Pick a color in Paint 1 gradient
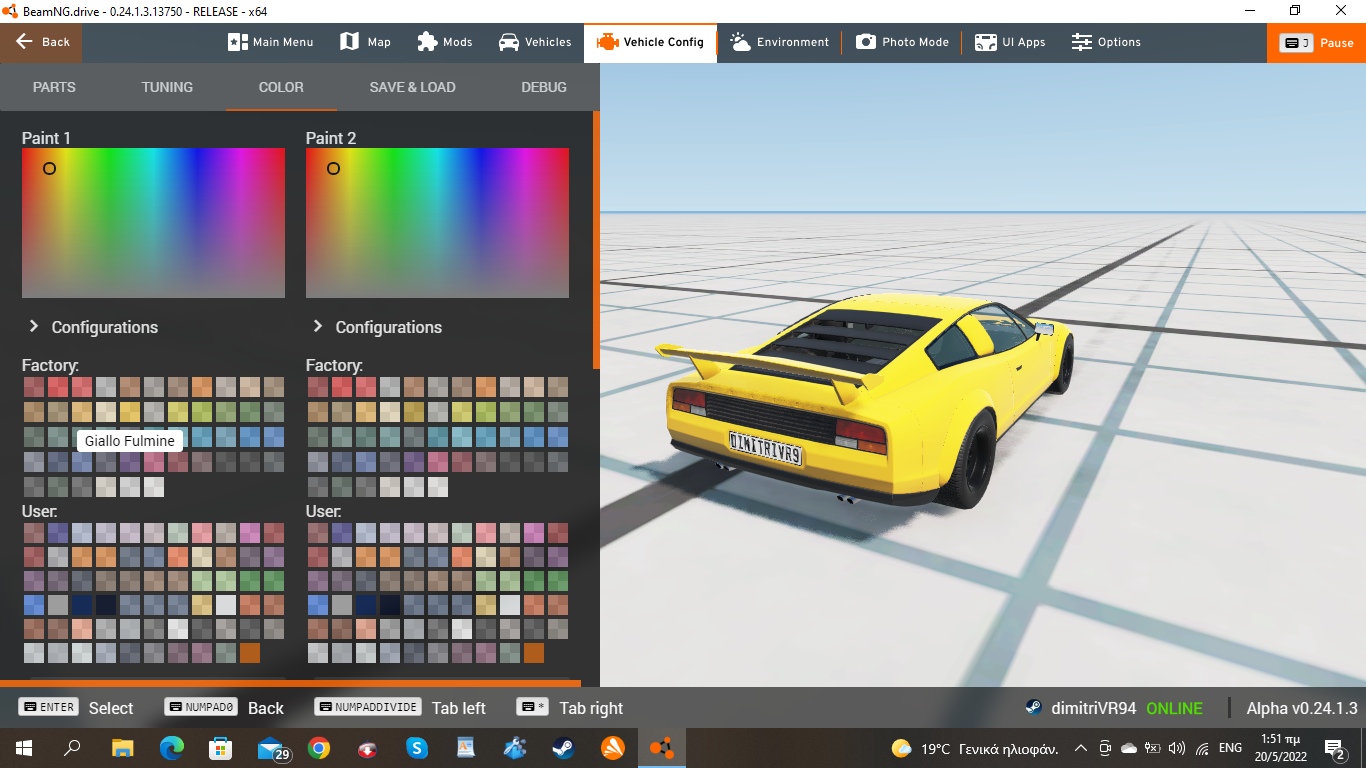Image resolution: width=1366 pixels, height=768 pixels. [153, 223]
